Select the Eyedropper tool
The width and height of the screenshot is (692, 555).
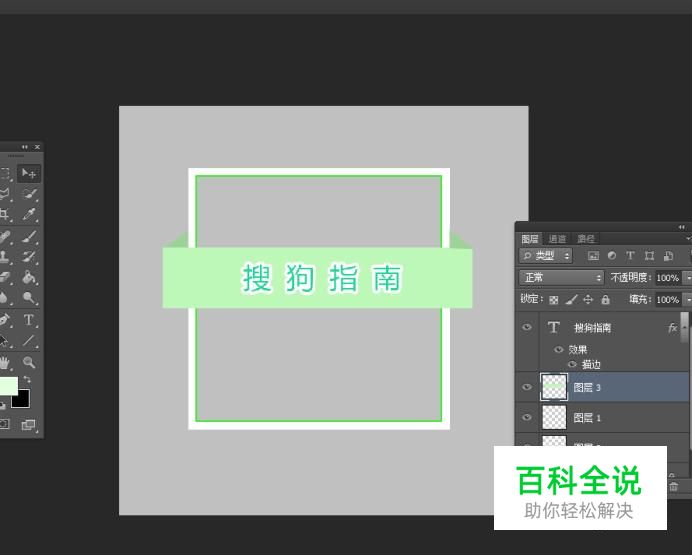pyautogui.click(x=29, y=214)
